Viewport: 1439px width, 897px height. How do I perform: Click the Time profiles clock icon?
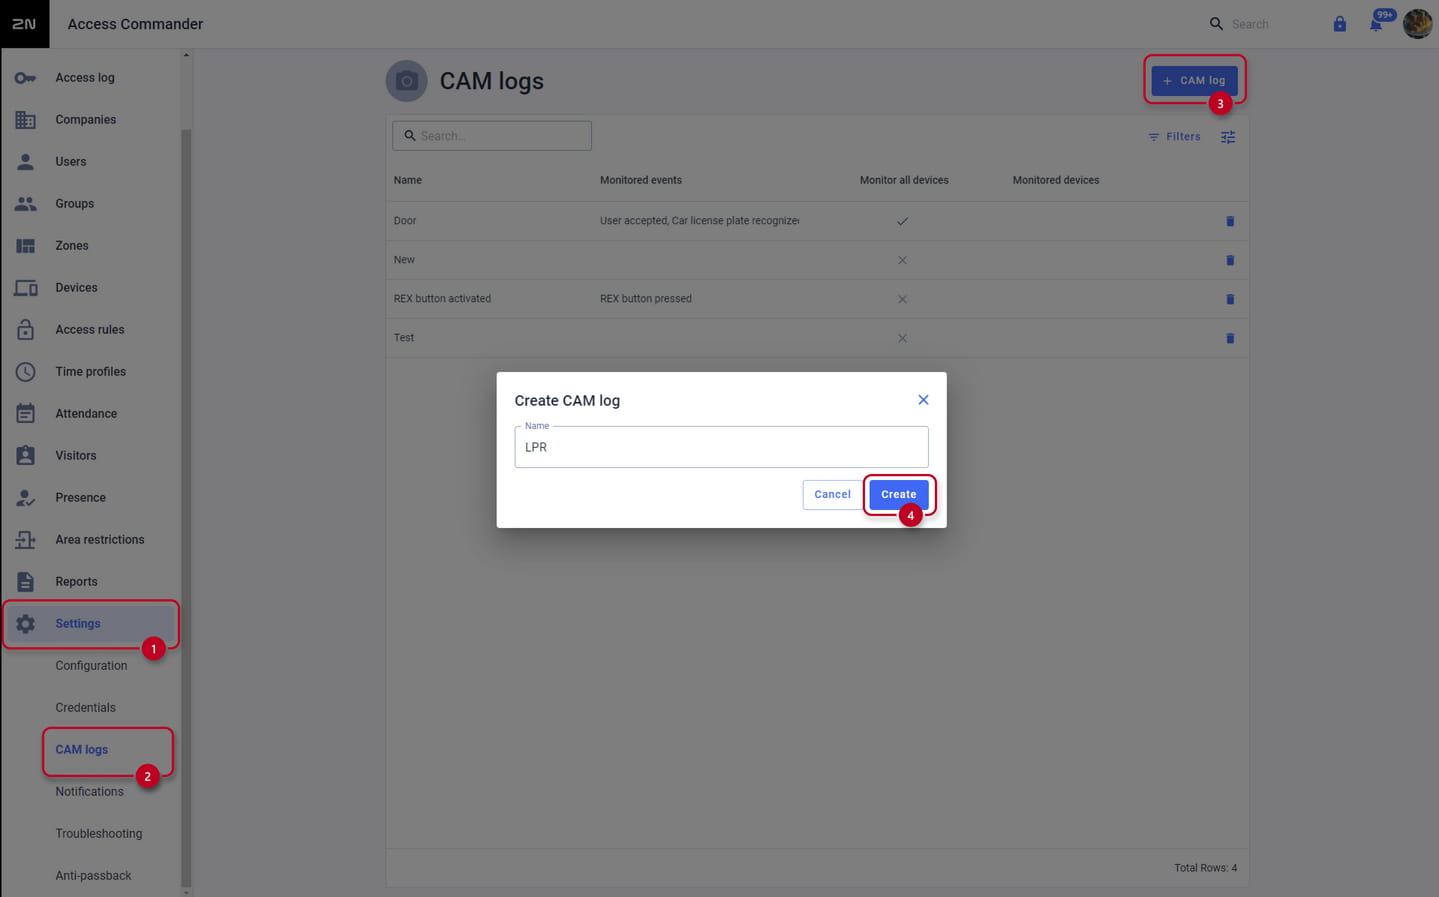tap(25, 371)
